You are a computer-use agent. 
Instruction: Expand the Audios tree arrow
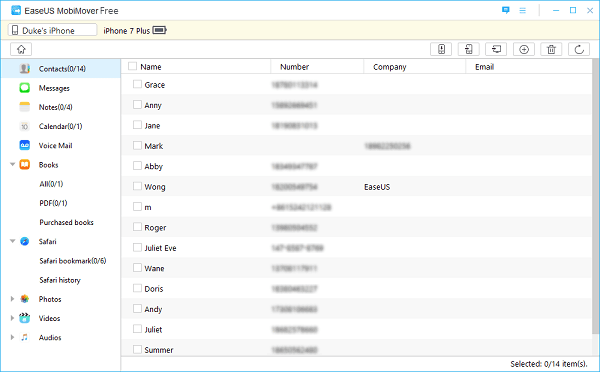pos(12,337)
